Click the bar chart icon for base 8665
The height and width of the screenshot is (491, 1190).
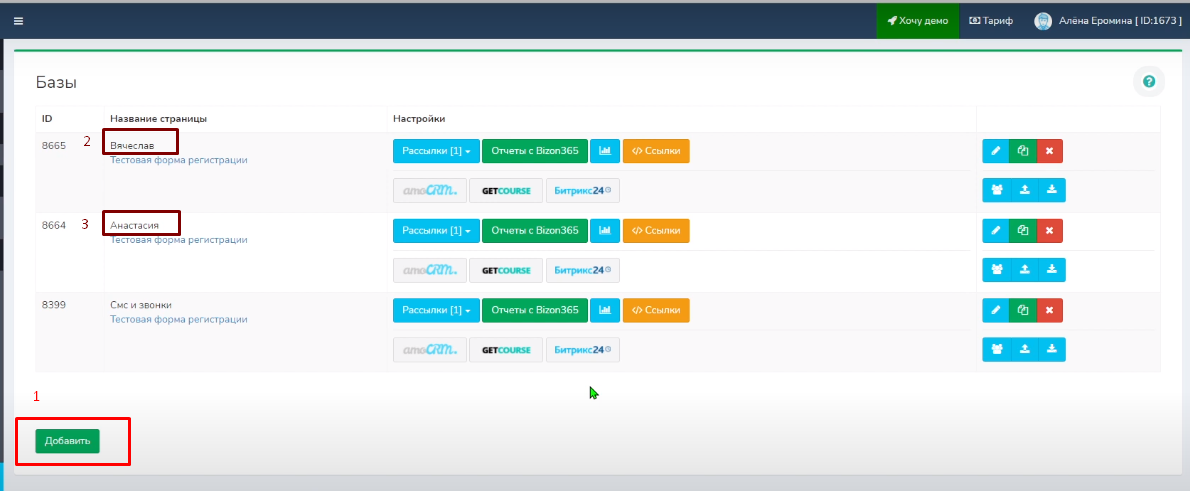604,151
